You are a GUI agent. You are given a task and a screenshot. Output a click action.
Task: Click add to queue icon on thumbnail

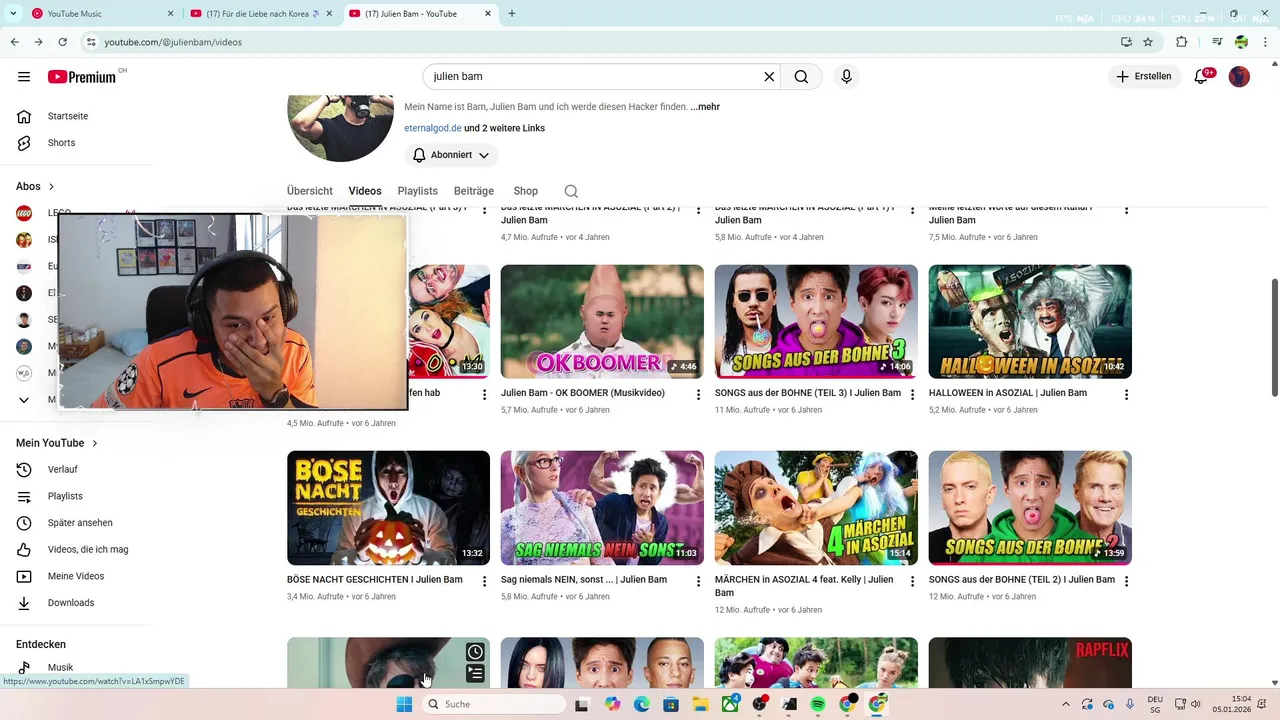[x=475, y=674]
